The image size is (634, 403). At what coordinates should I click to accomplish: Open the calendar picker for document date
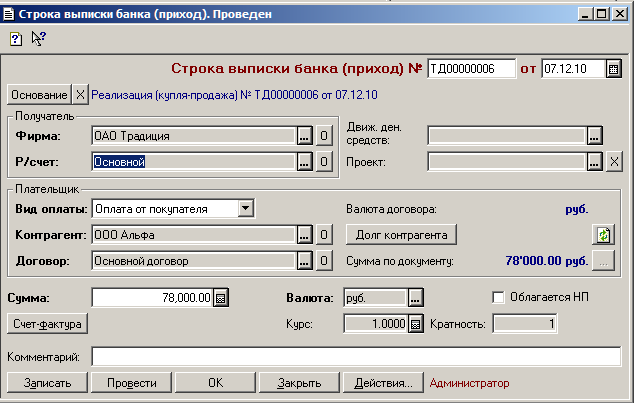(x=613, y=69)
